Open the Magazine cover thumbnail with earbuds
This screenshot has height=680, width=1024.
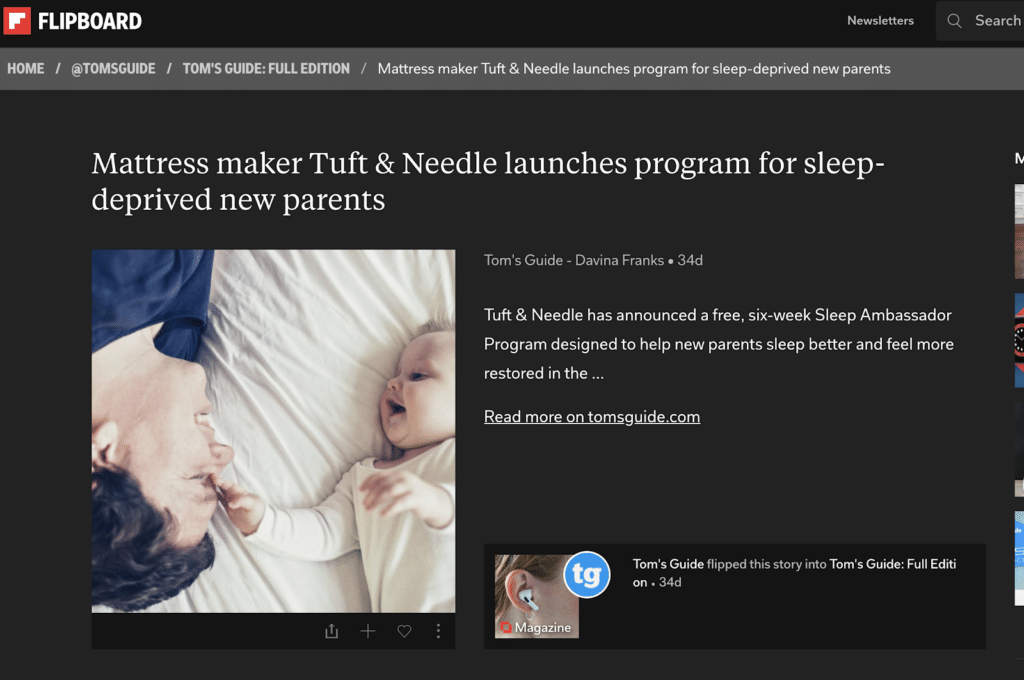click(536, 597)
